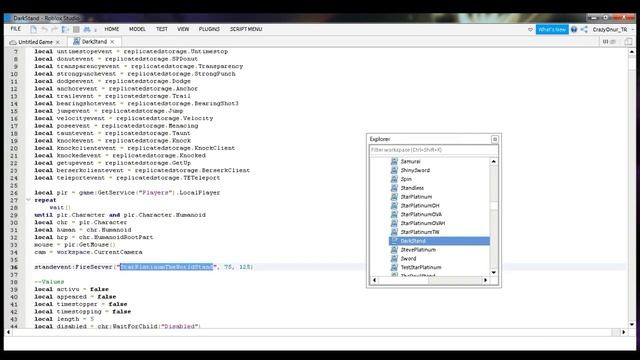Close the DarkStand script tab
Image resolution: width=640 pixels, height=360 pixels.
[x=112, y=42]
